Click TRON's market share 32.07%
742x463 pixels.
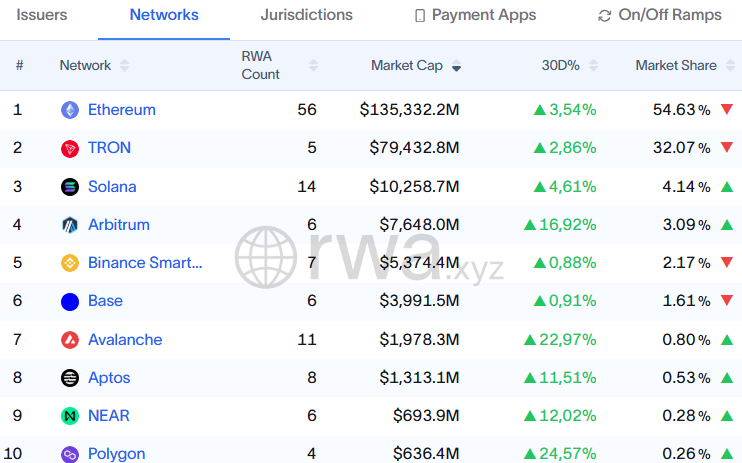tap(681, 148)
